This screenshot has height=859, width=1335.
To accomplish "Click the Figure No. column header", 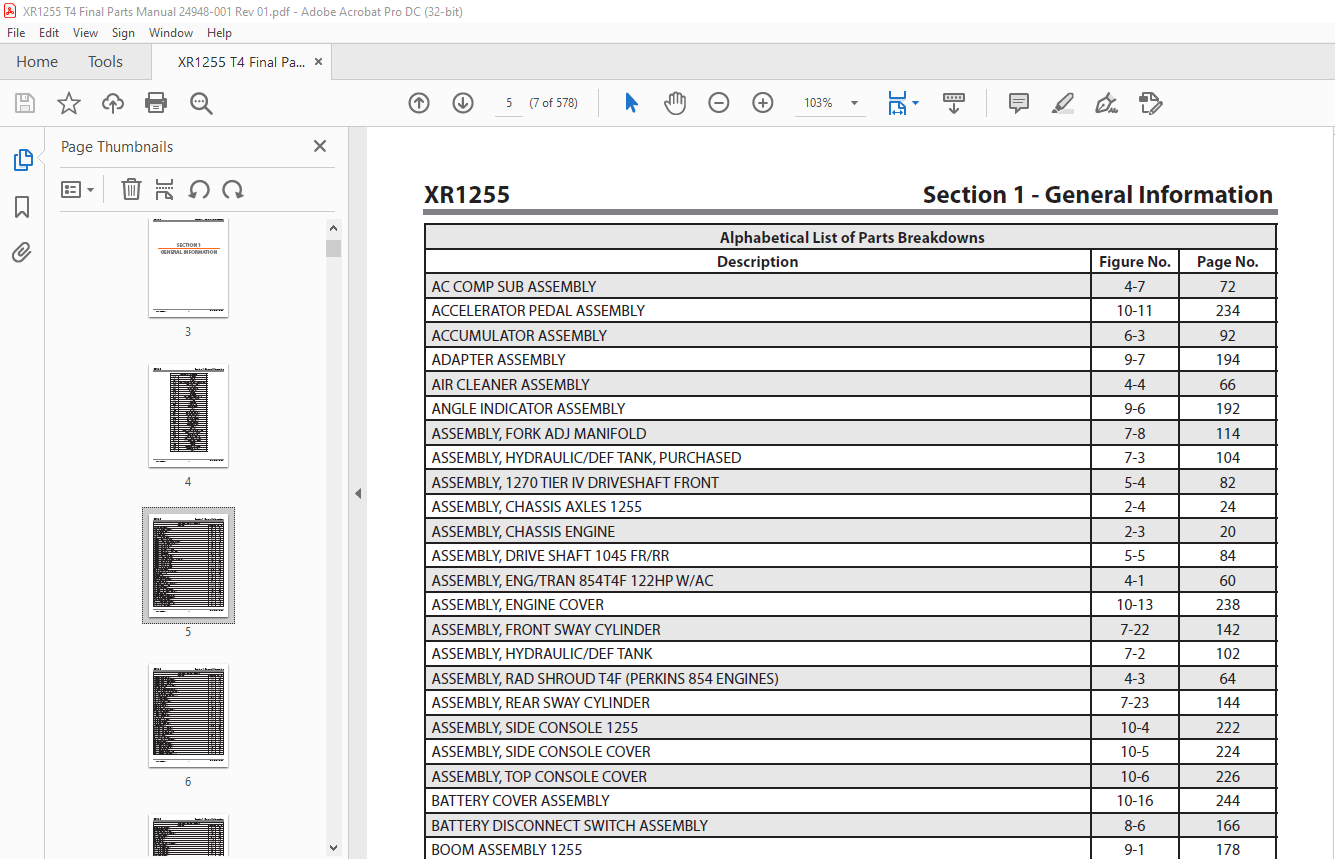I will click(1134, 262).
